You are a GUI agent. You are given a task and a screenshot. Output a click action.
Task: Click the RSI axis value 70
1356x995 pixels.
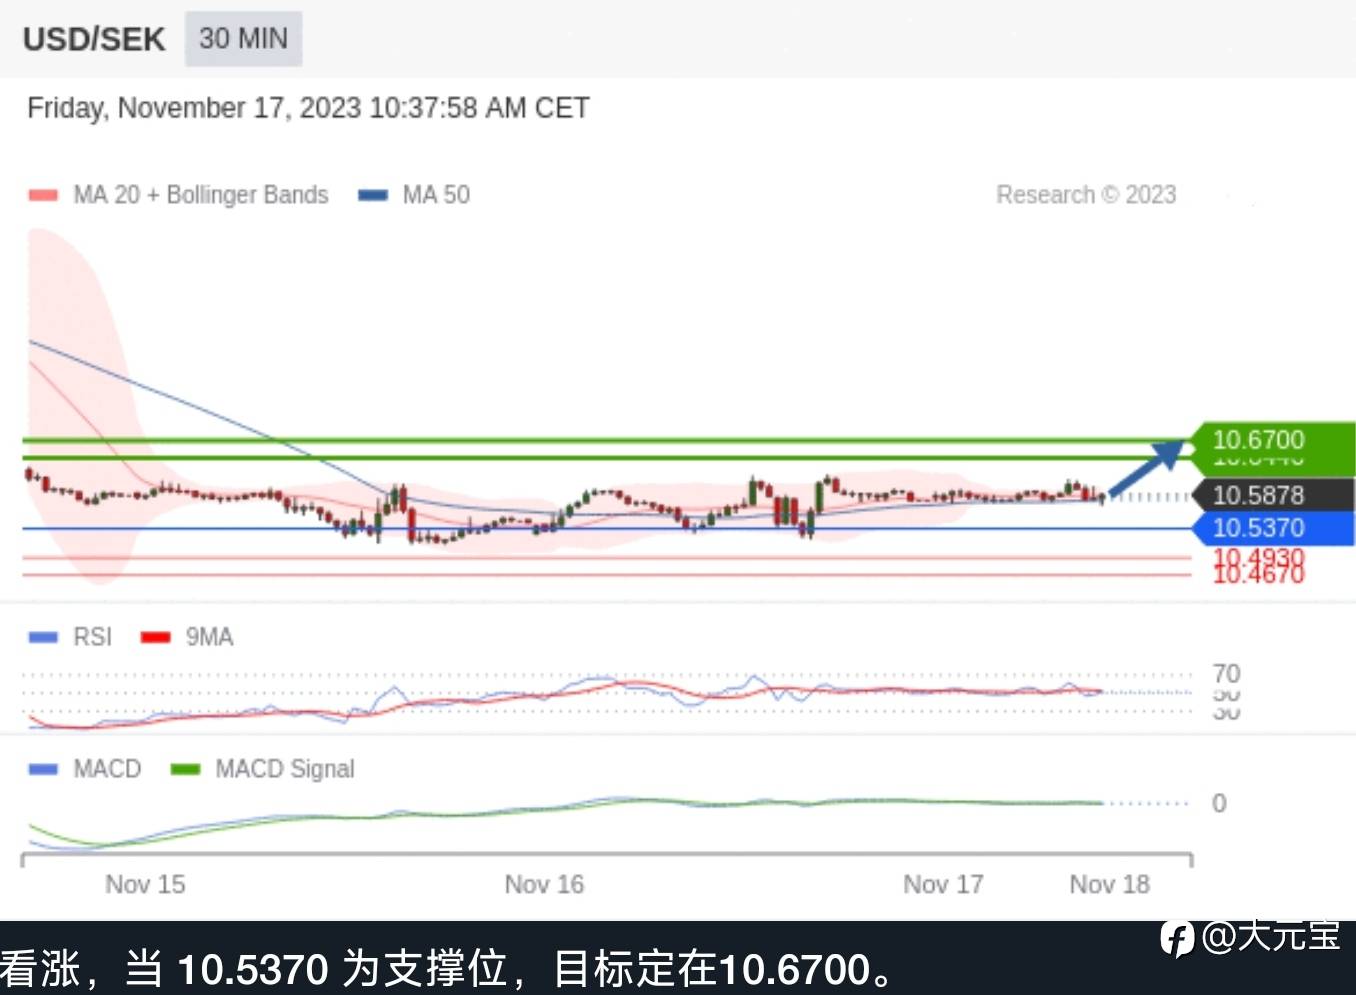(x=1226, y=673)
